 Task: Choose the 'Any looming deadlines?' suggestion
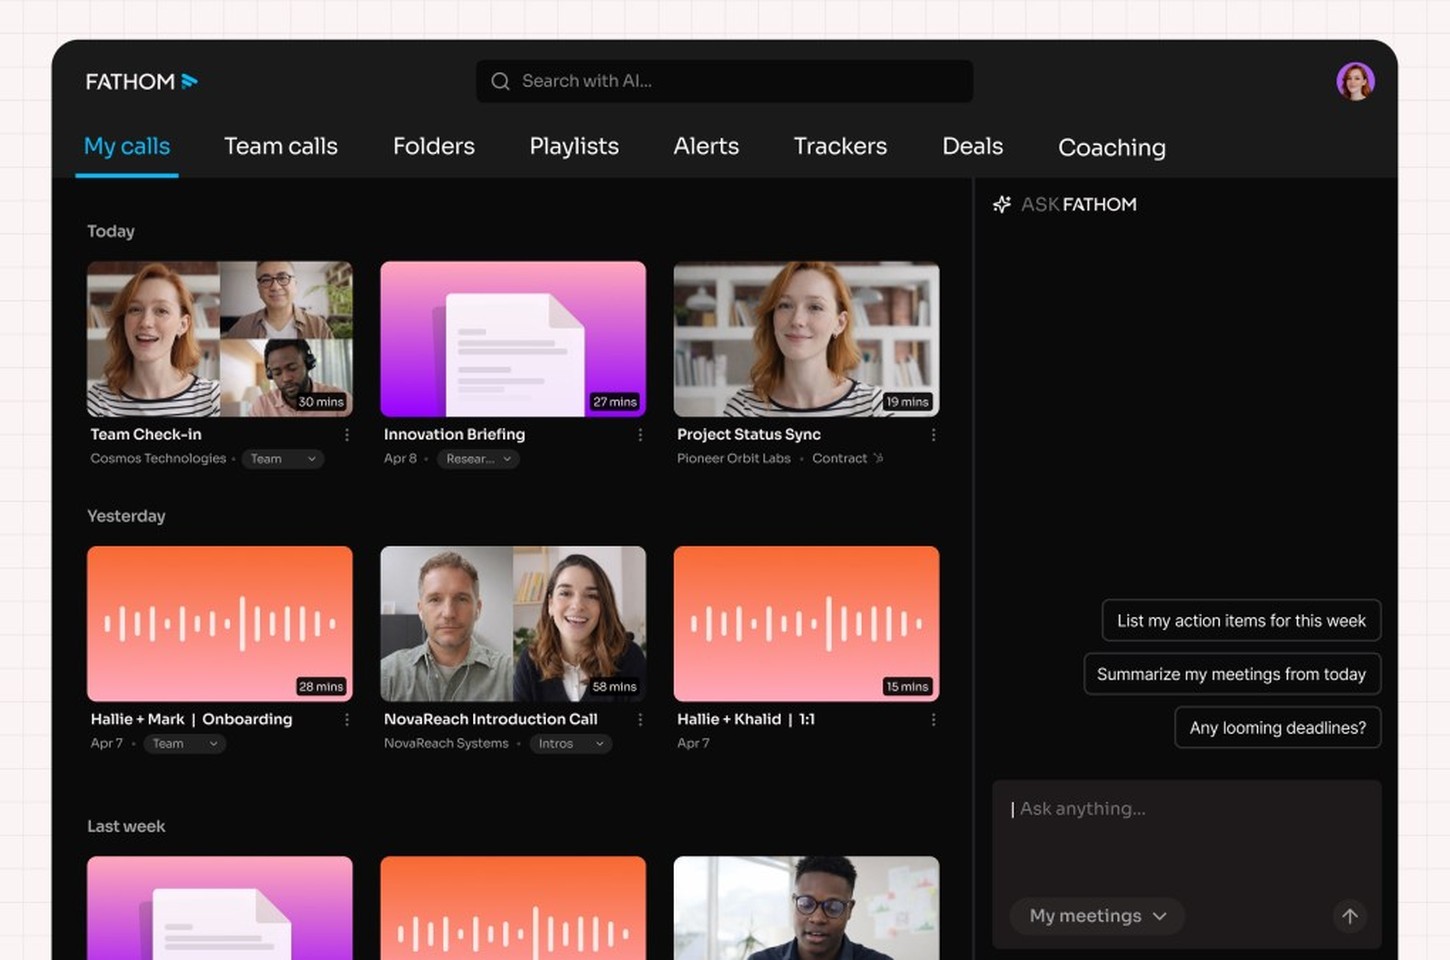(x=1277, y=728)
